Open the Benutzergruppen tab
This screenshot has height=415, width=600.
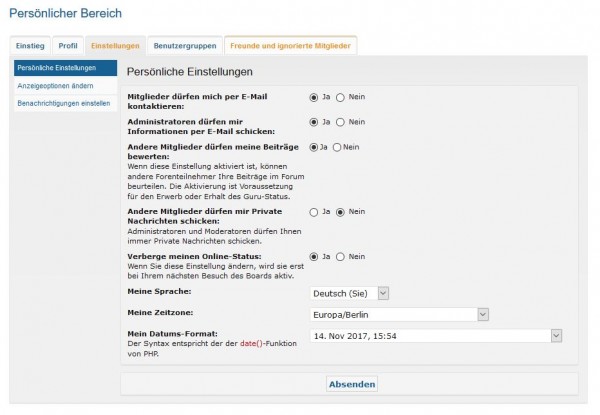(x=185, y=46)
